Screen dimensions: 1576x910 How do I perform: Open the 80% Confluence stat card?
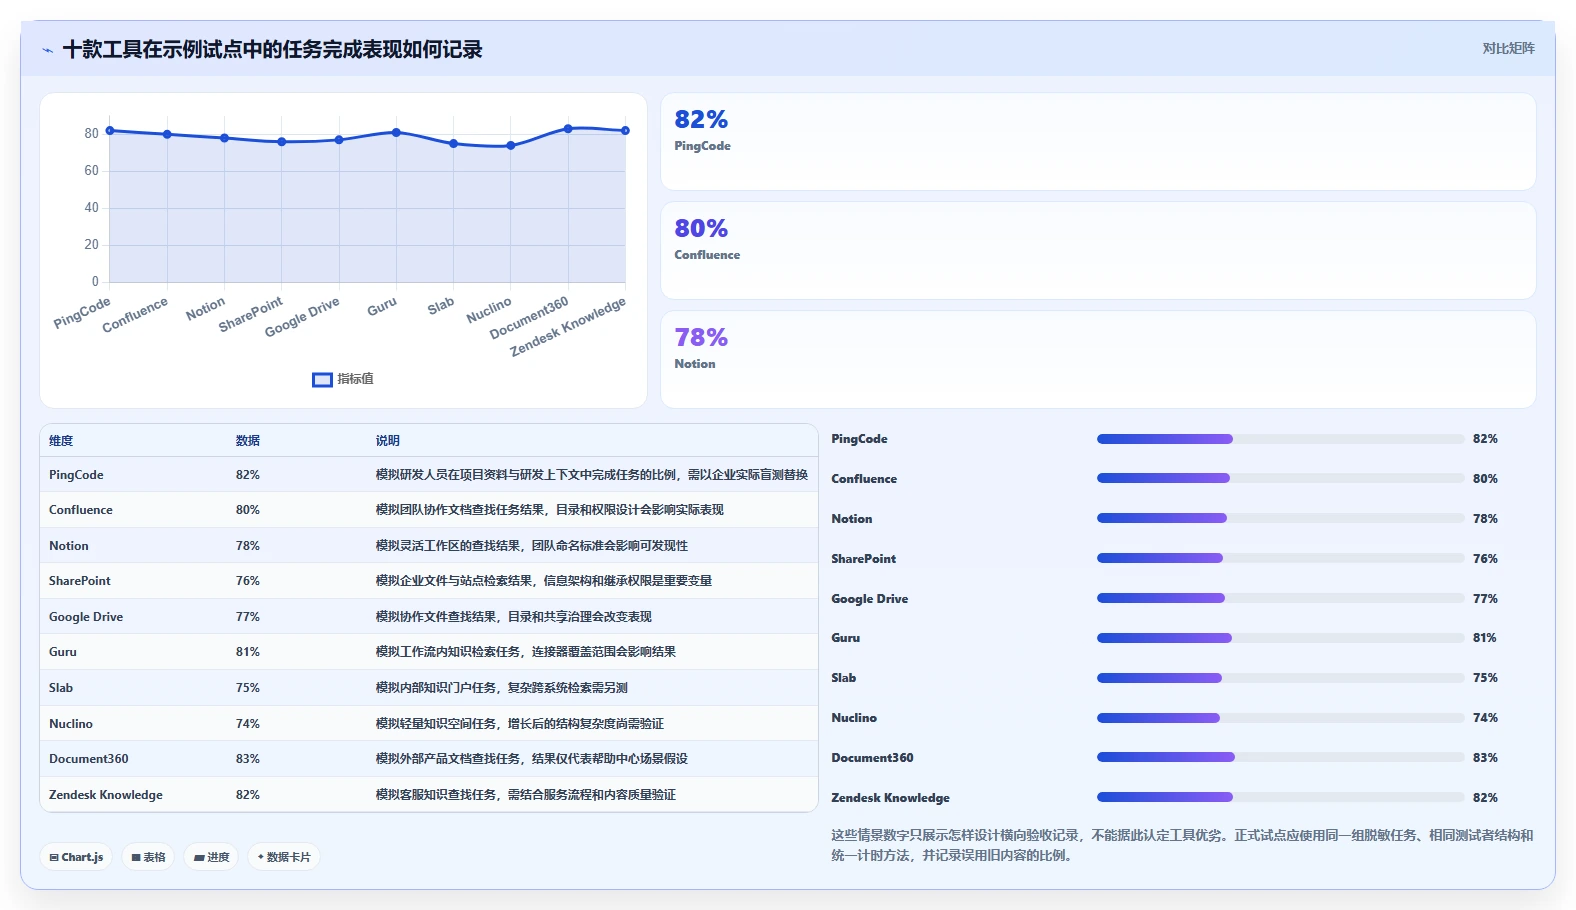click(1098, 250)
